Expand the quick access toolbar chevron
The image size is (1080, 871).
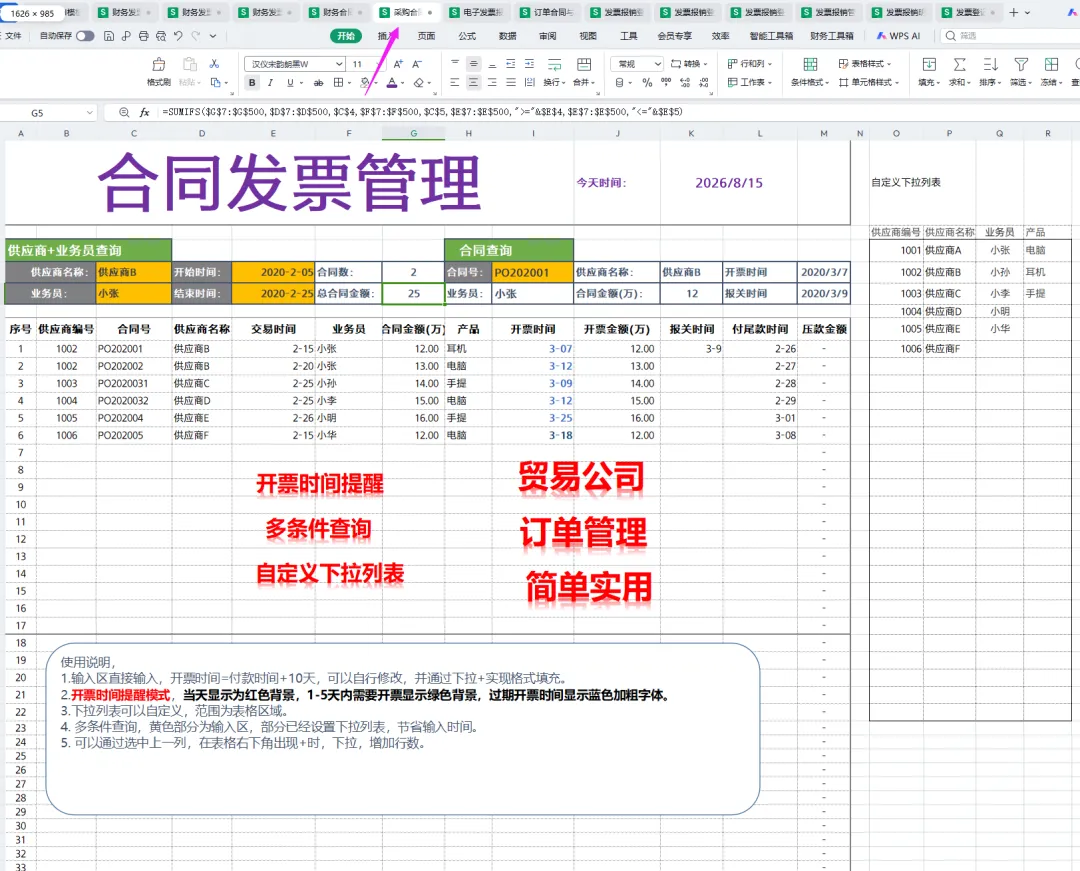click(213, 36)
